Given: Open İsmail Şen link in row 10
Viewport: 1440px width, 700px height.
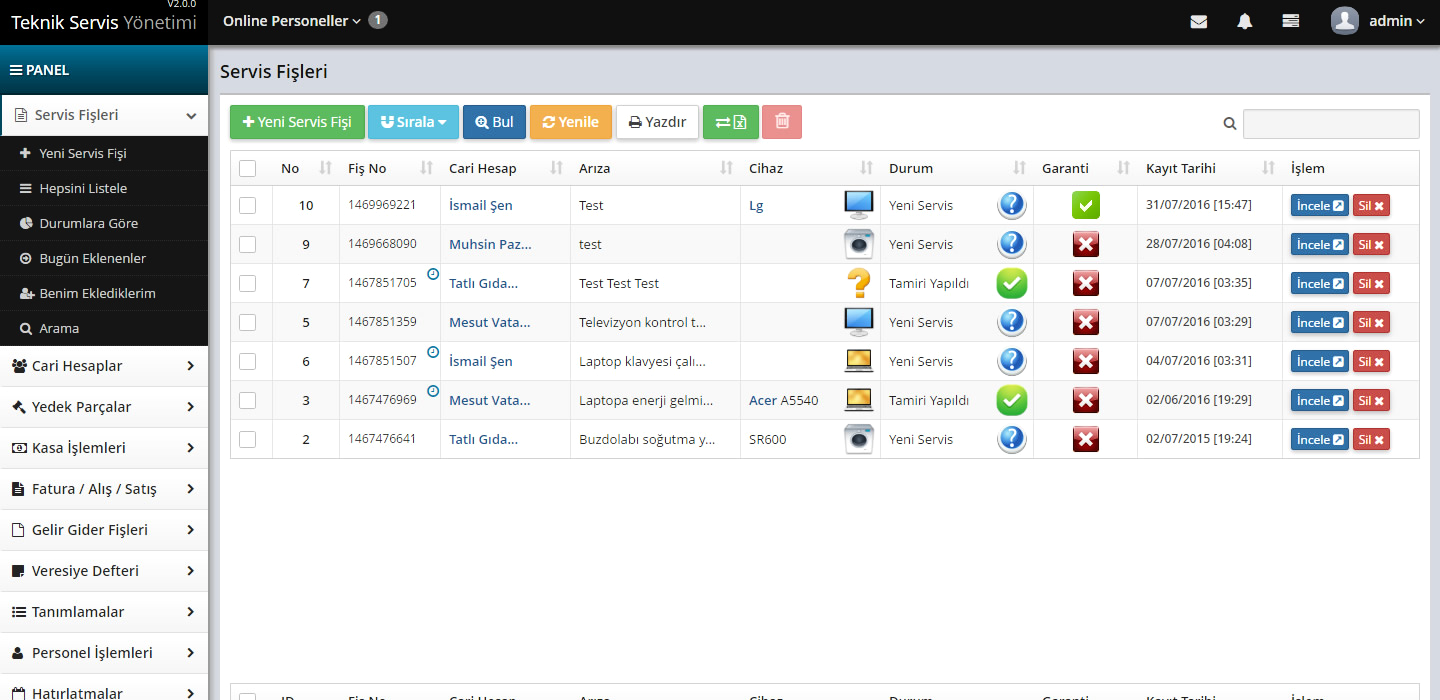Looking at the screenshot, I should (x=481, y=205).
